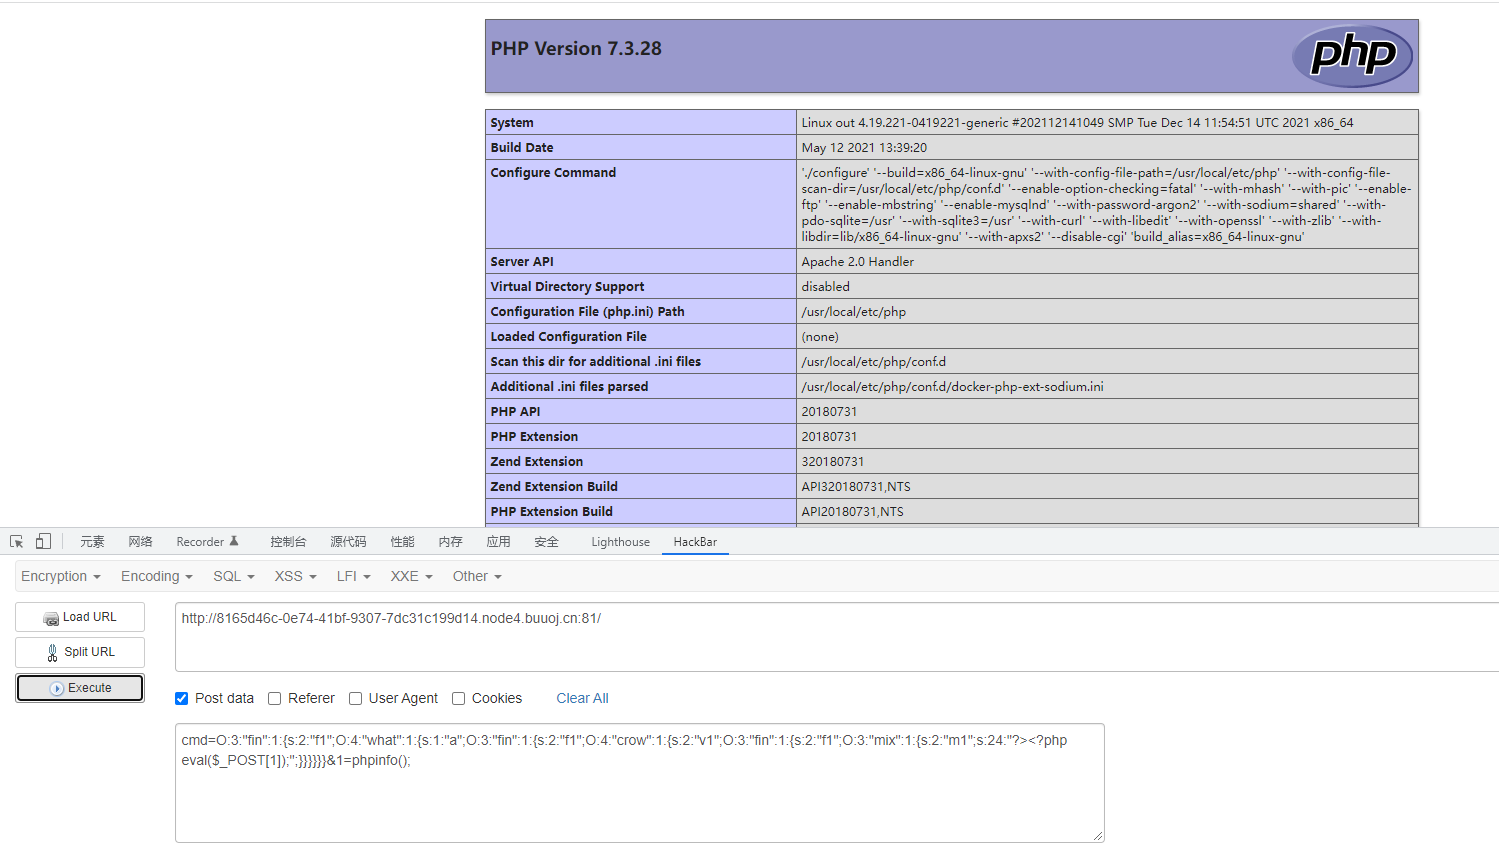This screenshot has height=855, width=1499.
Task: Switch to the 源代码 tab
Action: click(x=348, y=541)
